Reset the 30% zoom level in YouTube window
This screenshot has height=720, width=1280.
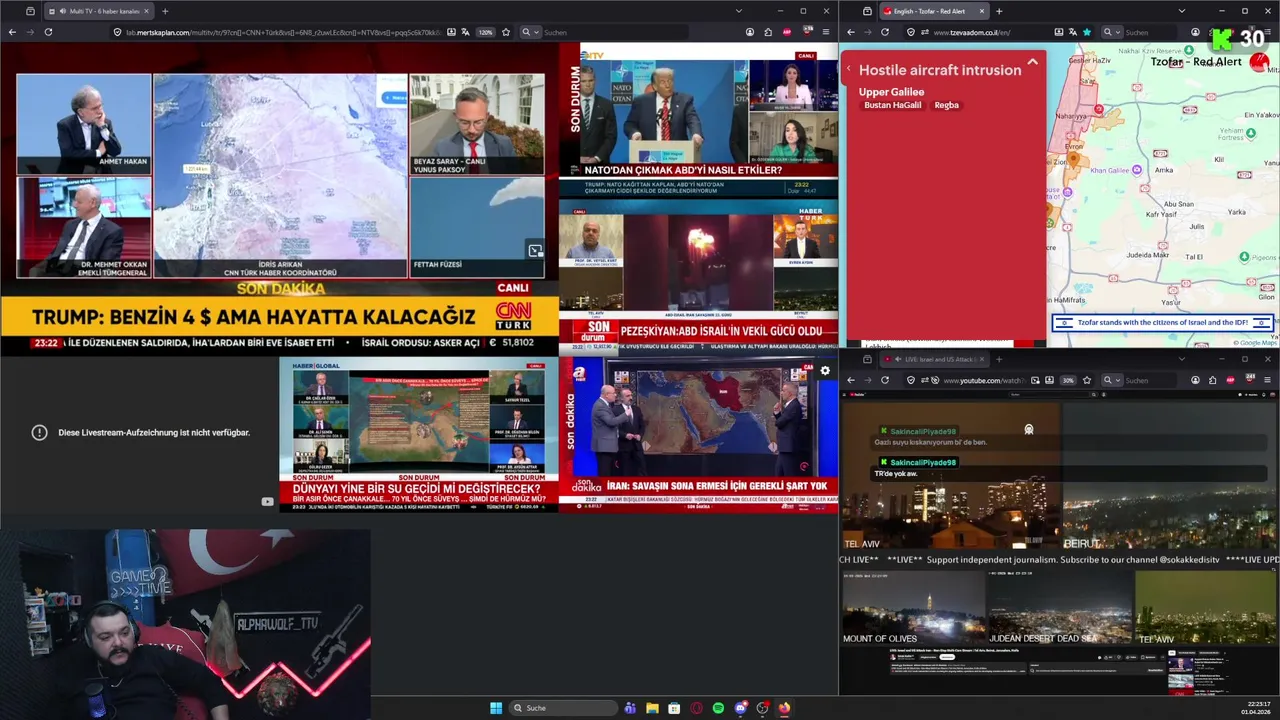point(1068,380)
